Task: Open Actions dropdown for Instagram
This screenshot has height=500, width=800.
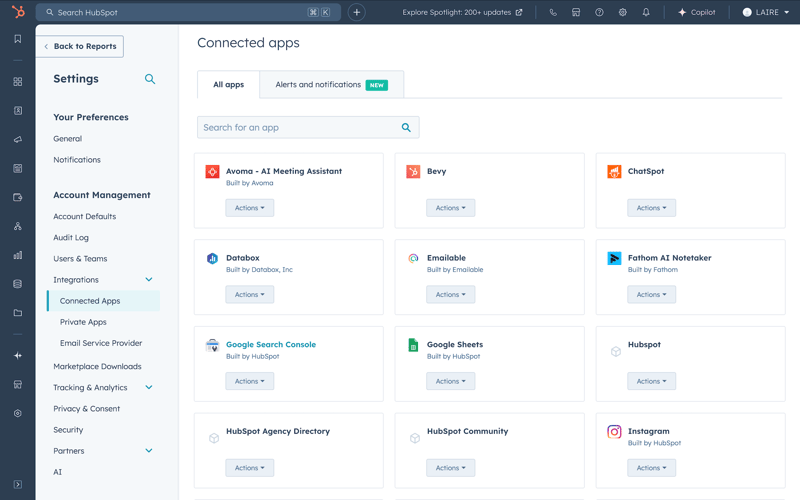Action: tap(652, 468)
